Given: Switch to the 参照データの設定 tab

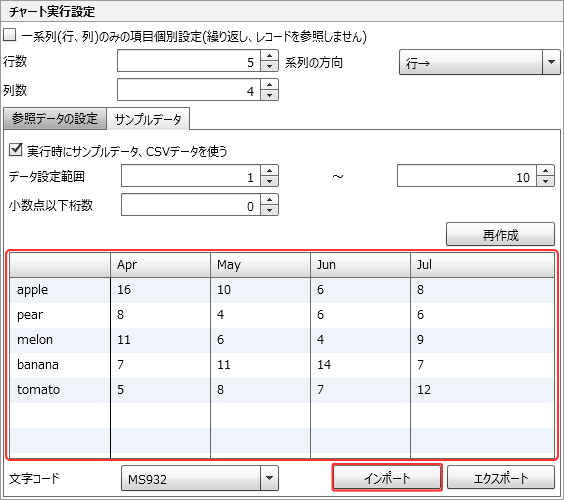Looking at the screenshot, I should tap(55, 118).
